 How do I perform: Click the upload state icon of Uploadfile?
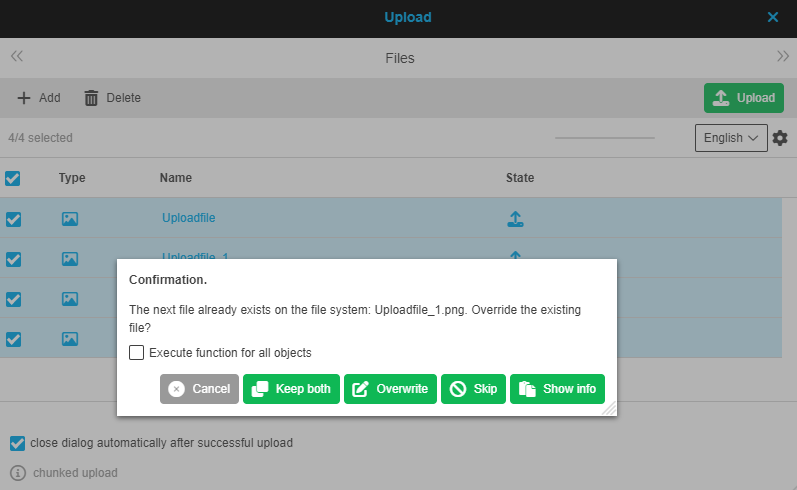click(515, 219)
